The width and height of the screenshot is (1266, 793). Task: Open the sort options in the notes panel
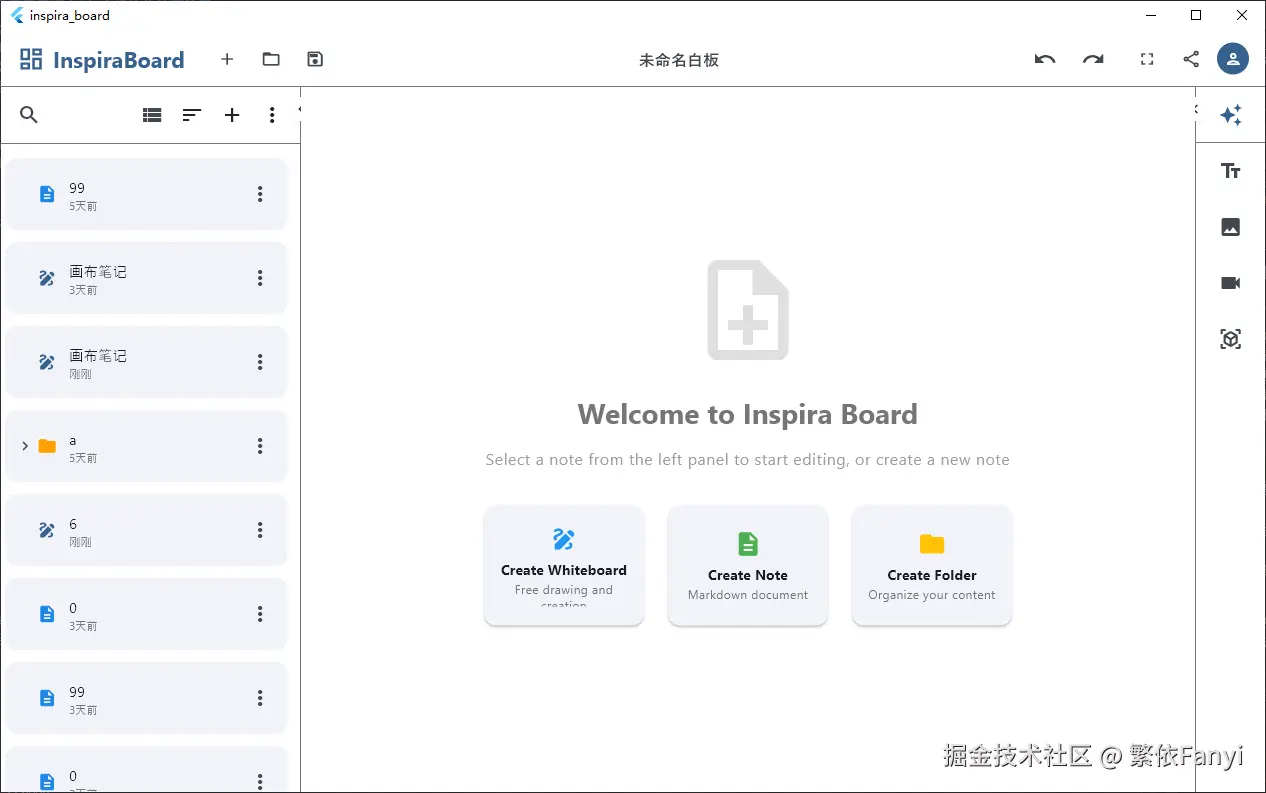pos(192,115)
